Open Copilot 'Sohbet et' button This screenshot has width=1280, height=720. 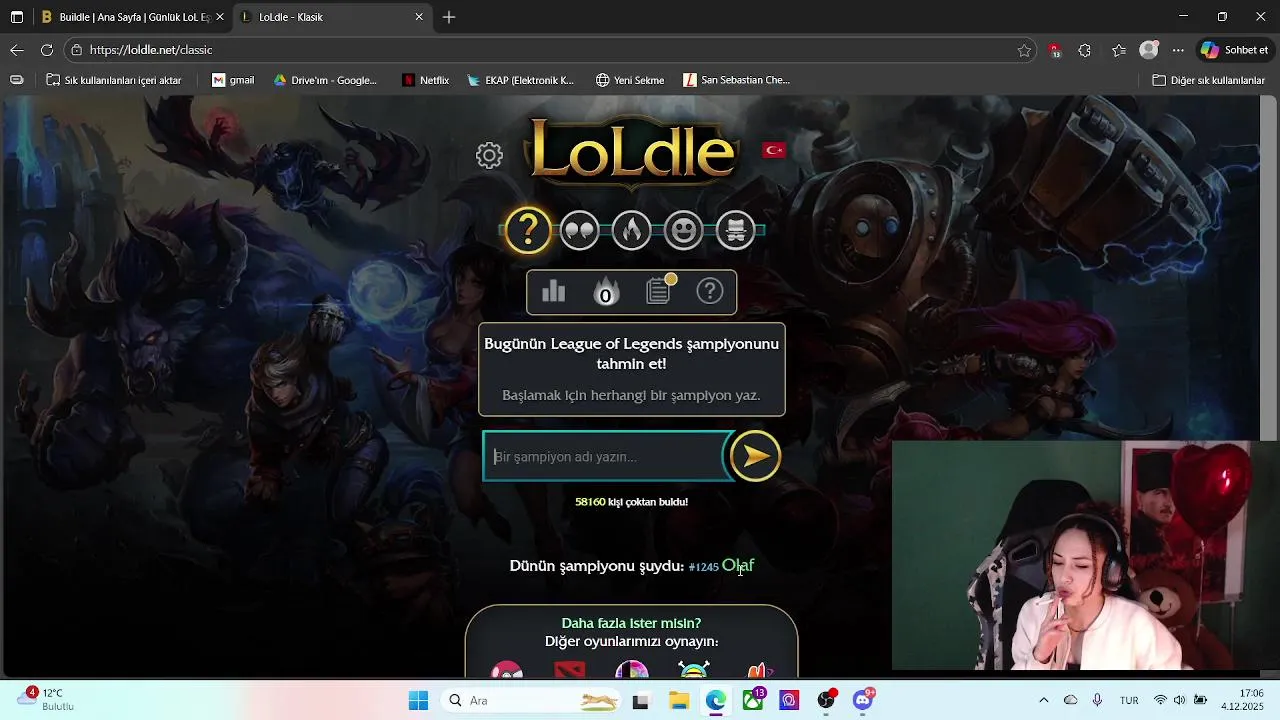[x=1235, y=50]
